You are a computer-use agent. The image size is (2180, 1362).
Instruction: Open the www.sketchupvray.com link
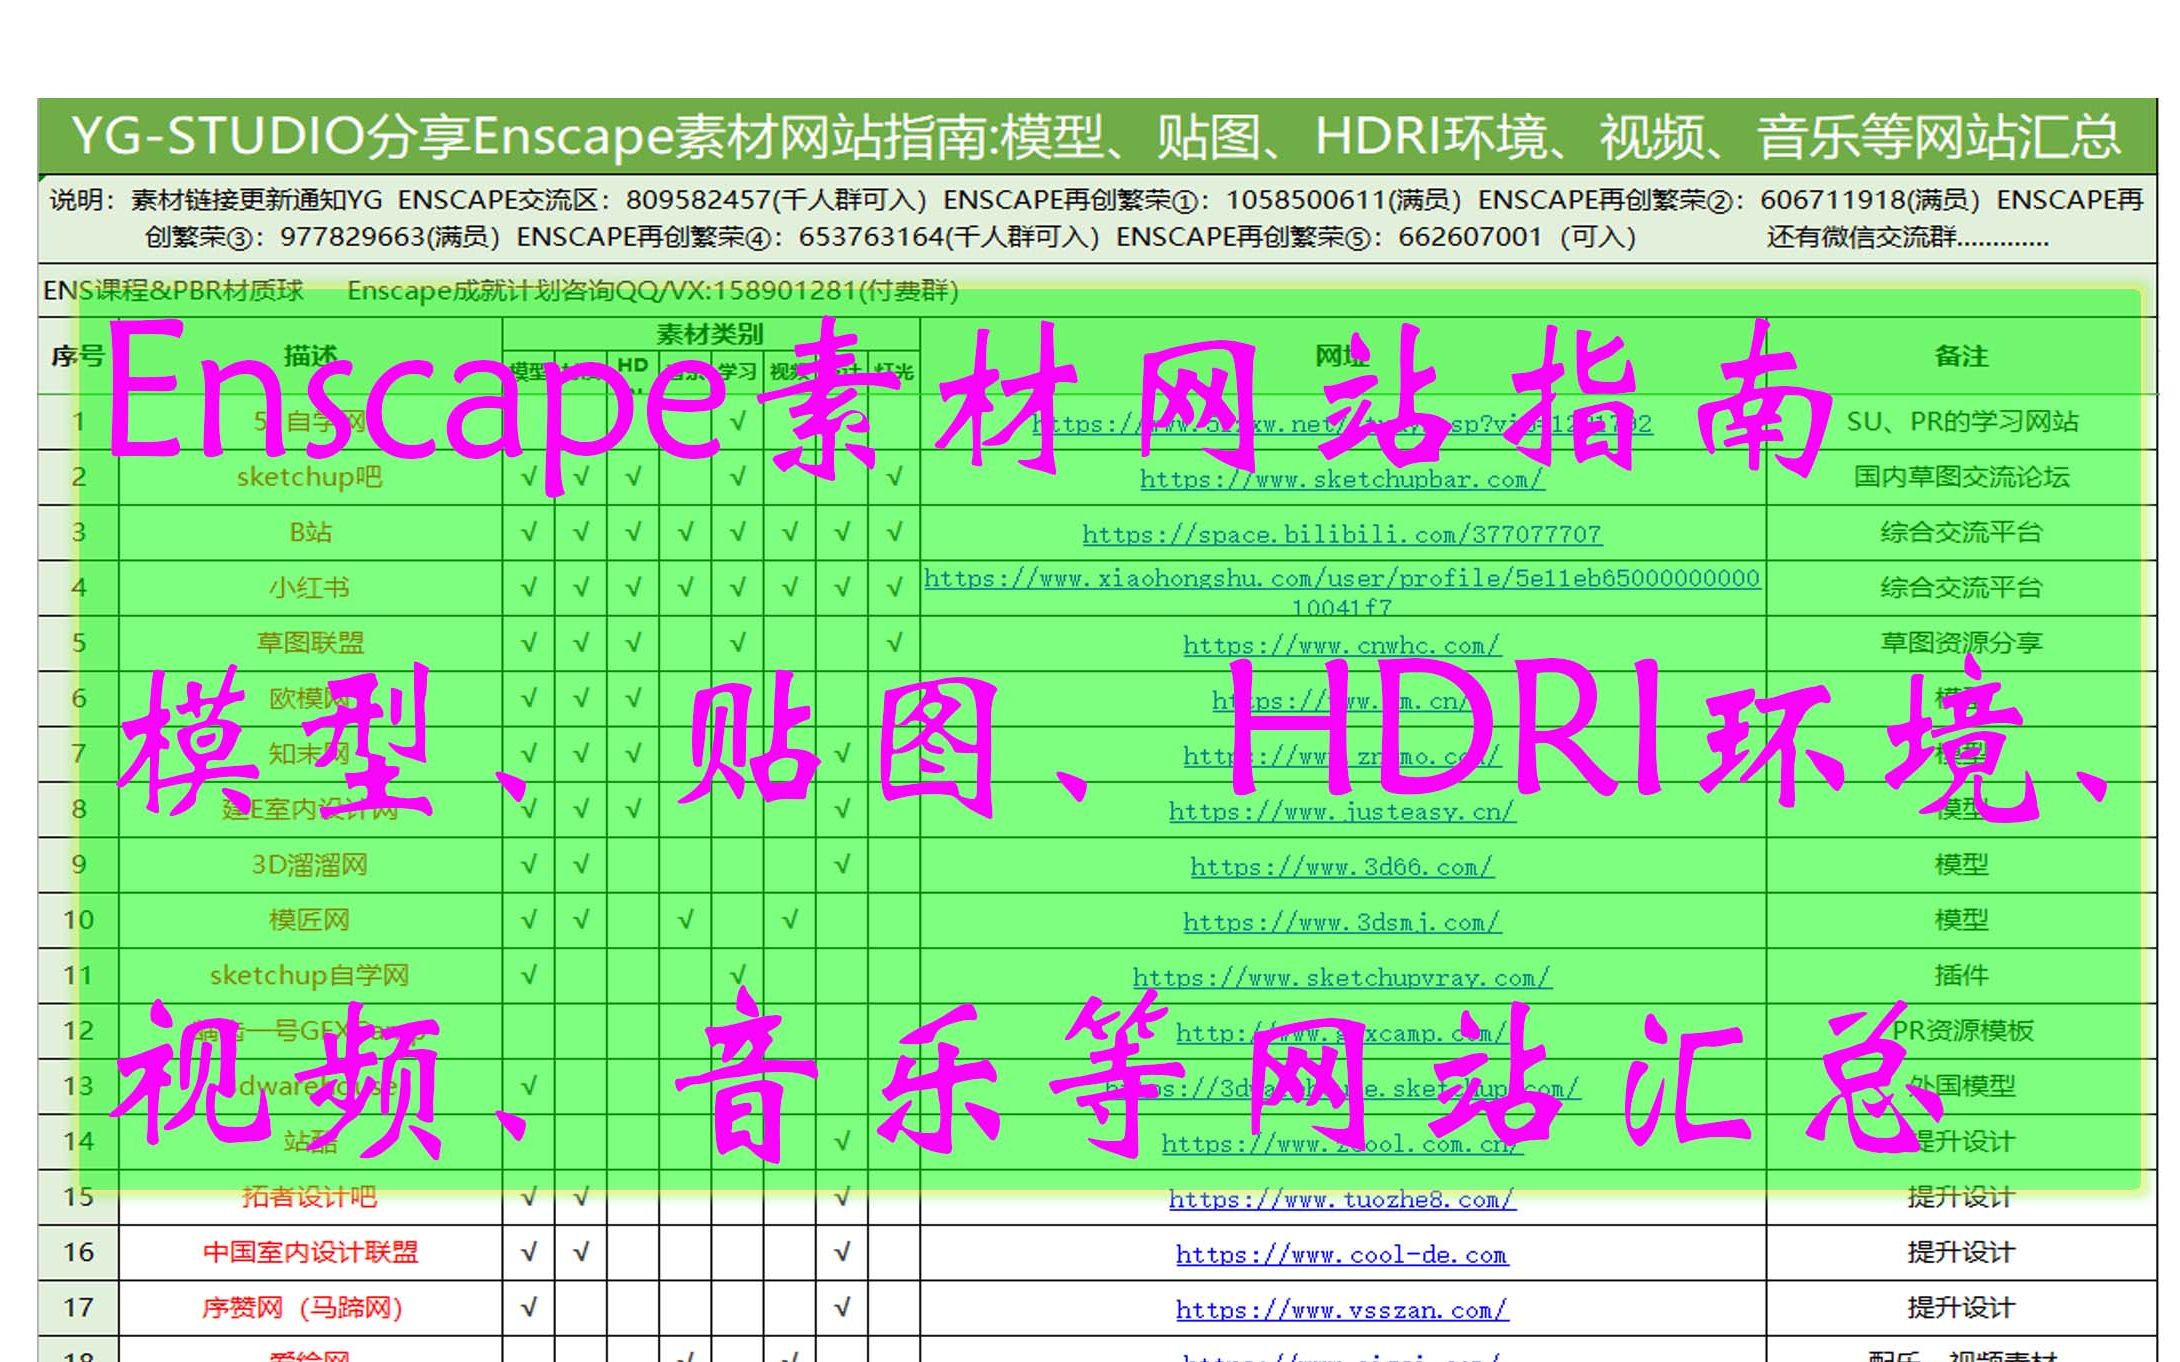[x=1342, y=977]
